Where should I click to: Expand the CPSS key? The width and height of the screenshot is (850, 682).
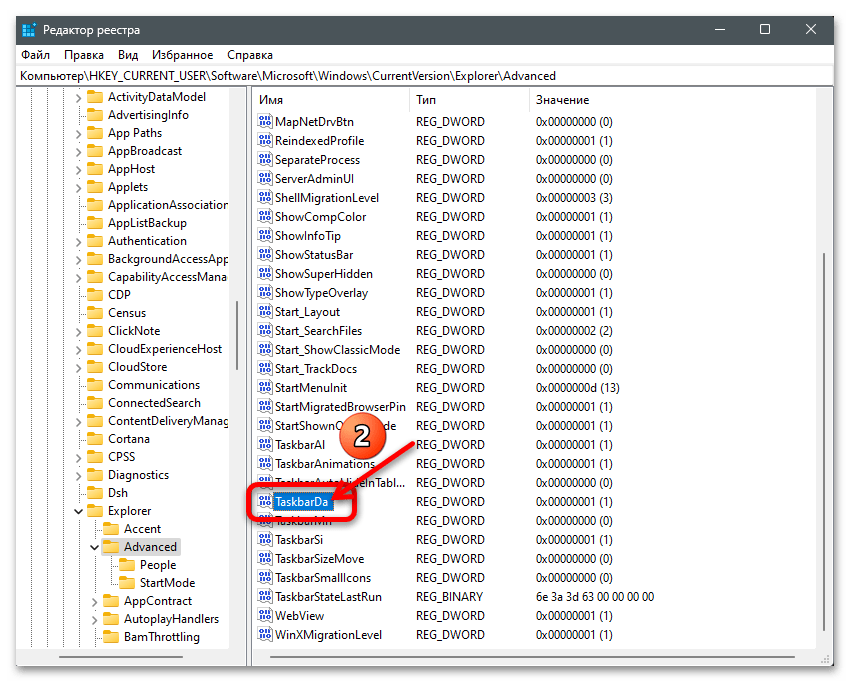point(78,458)
